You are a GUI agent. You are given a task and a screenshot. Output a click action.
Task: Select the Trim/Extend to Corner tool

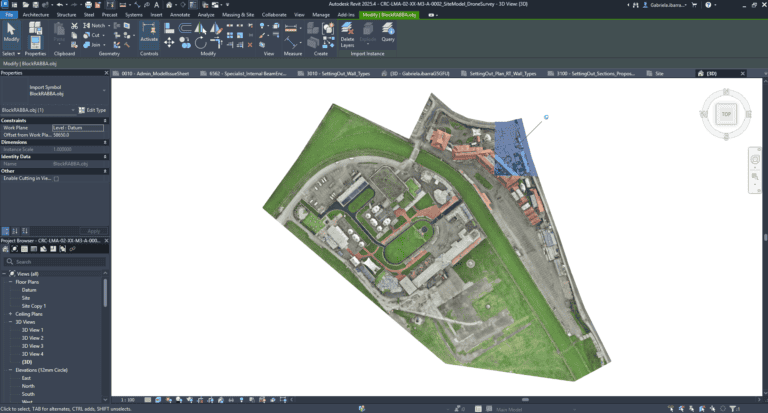[x=216, y=43]
